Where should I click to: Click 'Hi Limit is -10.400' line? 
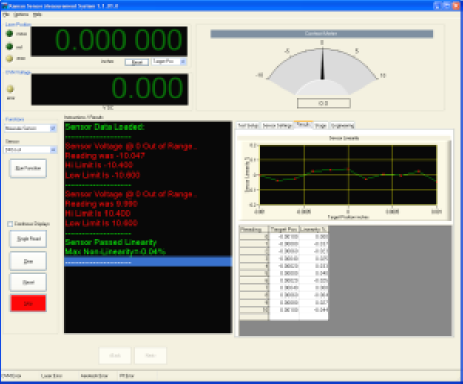point(99,165)
